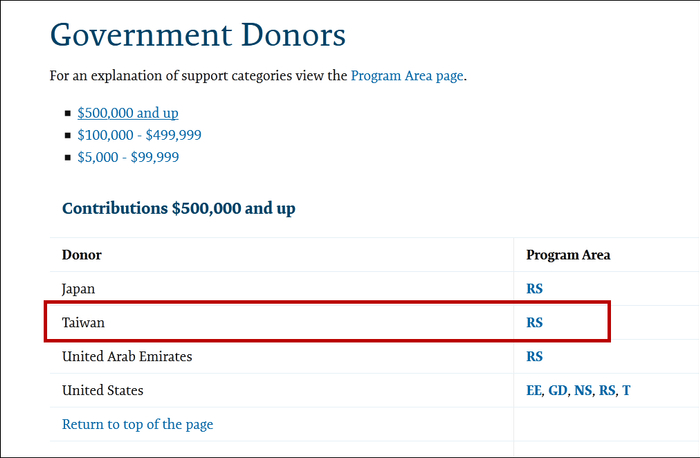
Task: Click the Taiwan donor cell
Action: (x=83, y=323)
